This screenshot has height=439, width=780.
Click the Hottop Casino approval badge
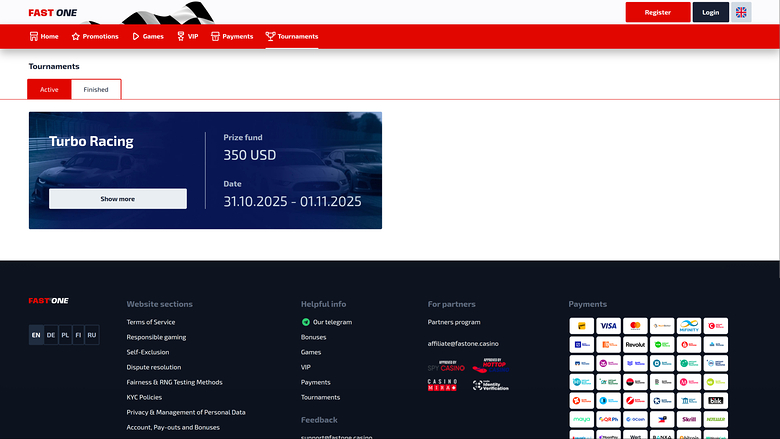pyautogui.click(x=490, y=365)
